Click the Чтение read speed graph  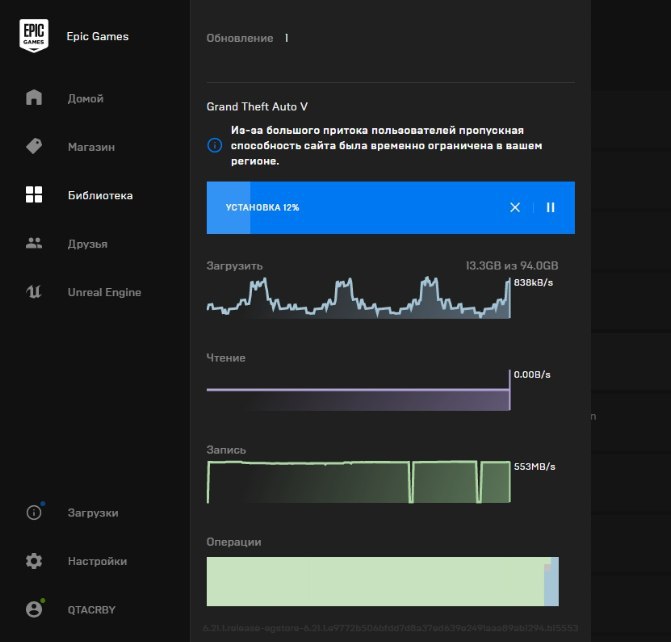click(359, 390)
